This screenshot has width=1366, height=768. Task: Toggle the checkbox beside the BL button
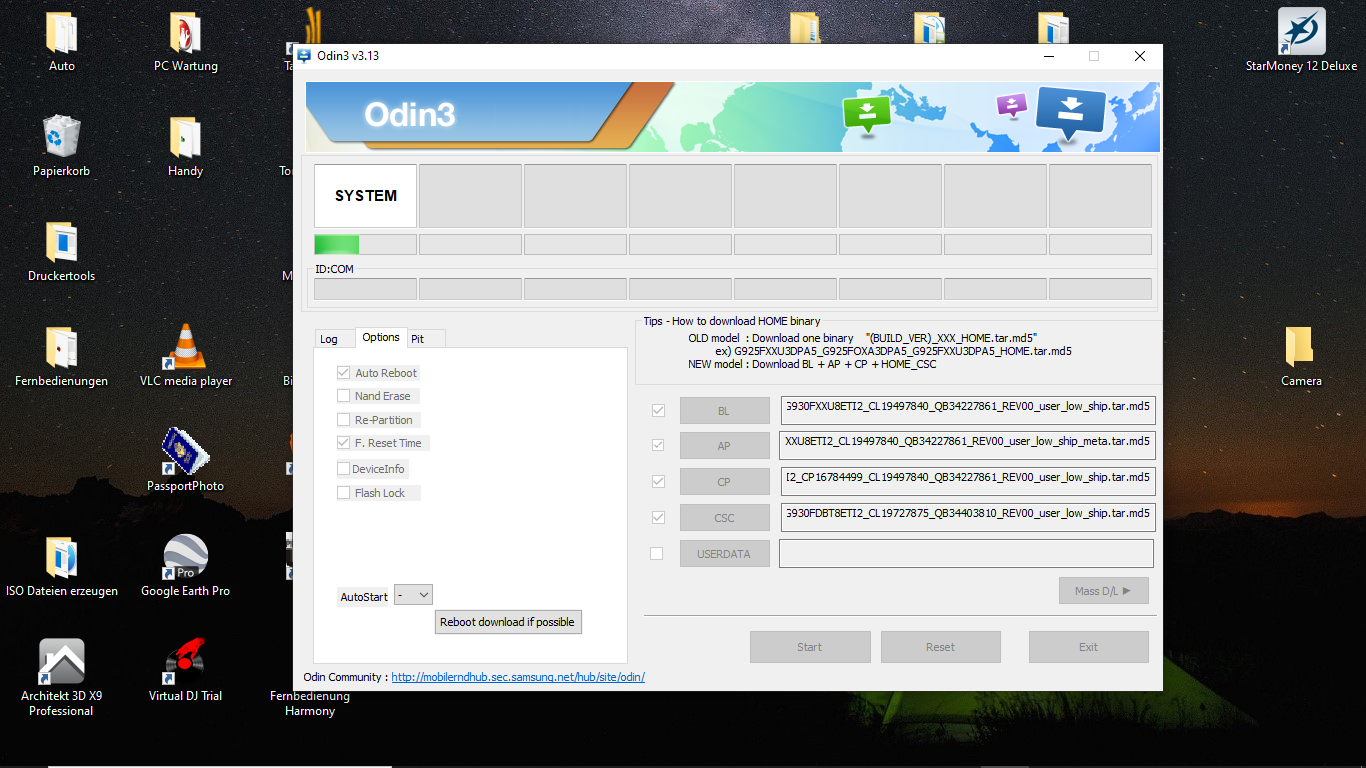pos(658,410)
